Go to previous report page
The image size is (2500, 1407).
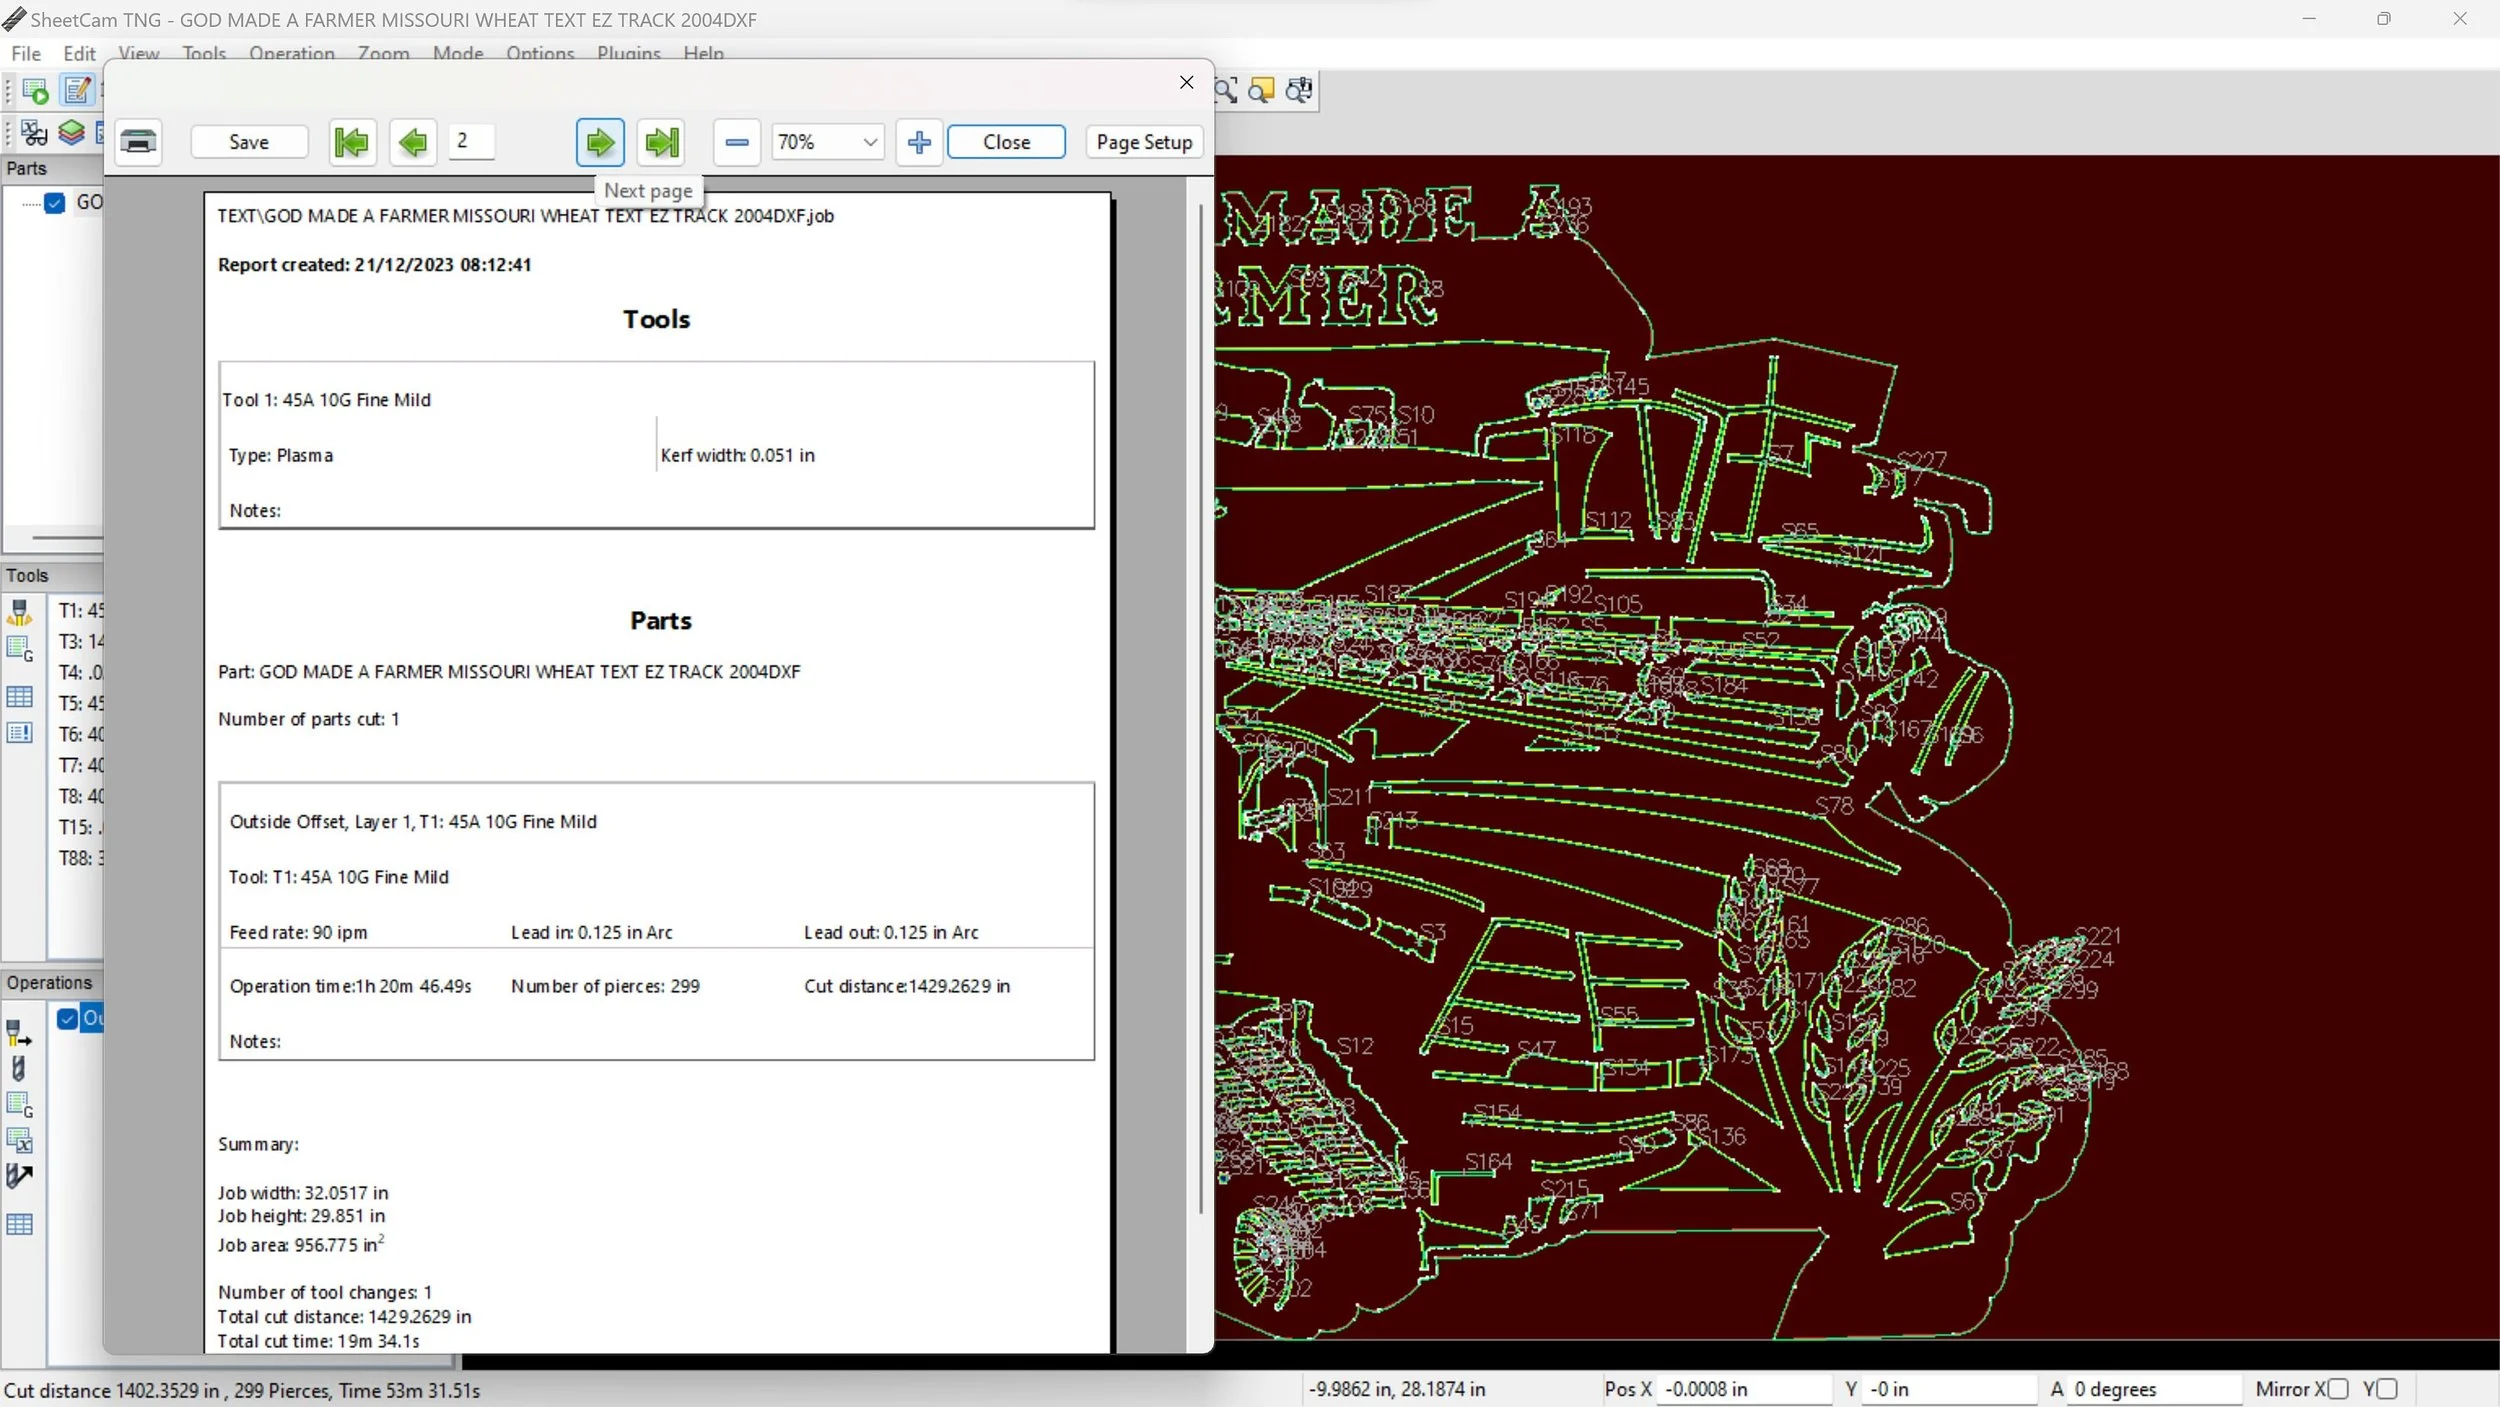pos(413,142)
